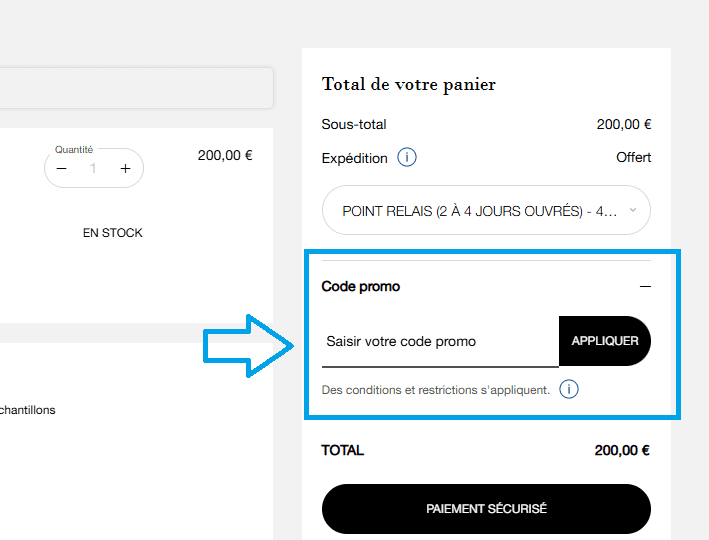Viewport: 709px width, 540px height.
Task: Click the 'Total de votre panier' heading
Action: (x=409, y=84)
